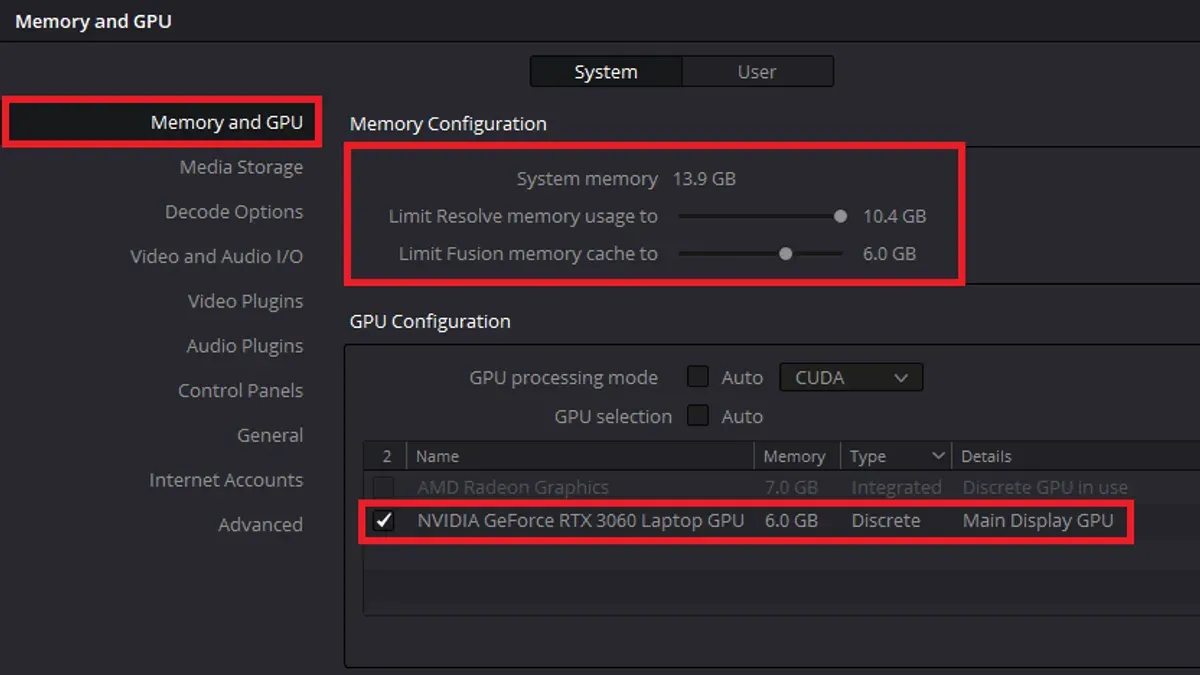Open Advanced settings in sidebar
Screen dimensions: 1200x675
click(260, 524)
